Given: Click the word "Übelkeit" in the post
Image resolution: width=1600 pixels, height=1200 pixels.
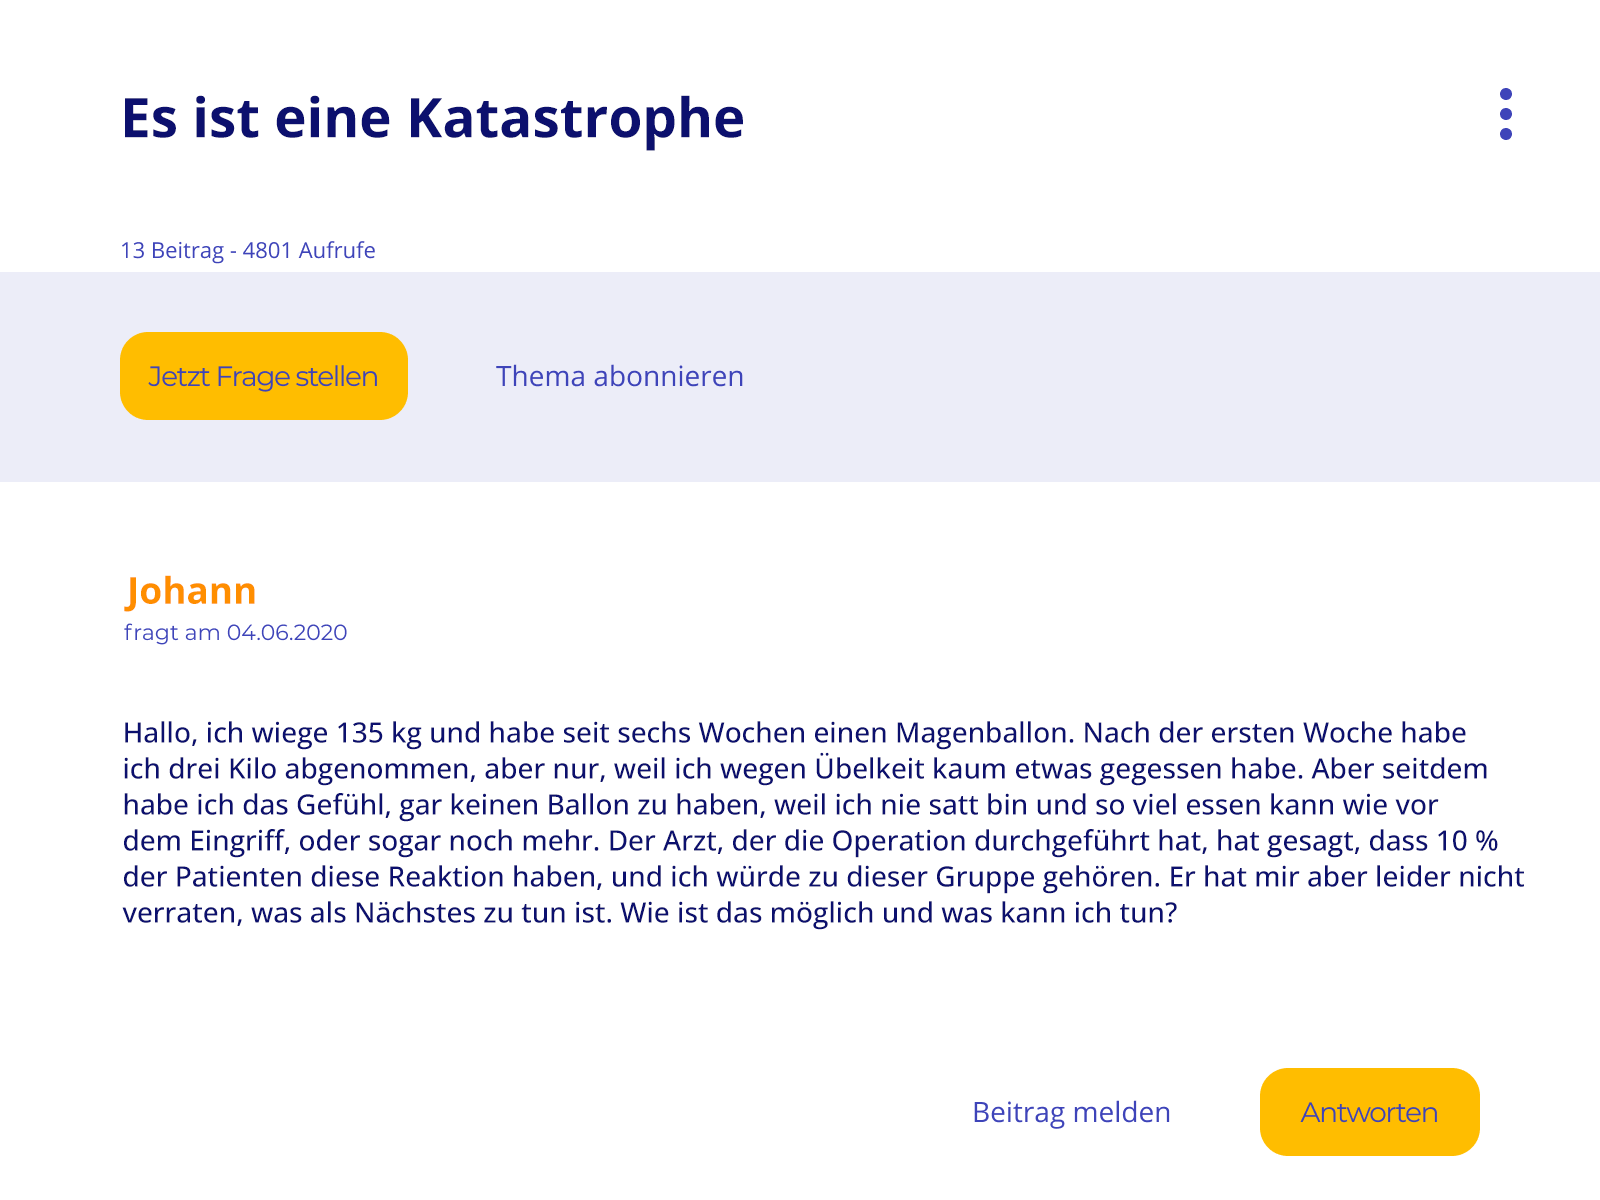Looking at the screenshot, I should pyautogui.click(x=869, y=769).
